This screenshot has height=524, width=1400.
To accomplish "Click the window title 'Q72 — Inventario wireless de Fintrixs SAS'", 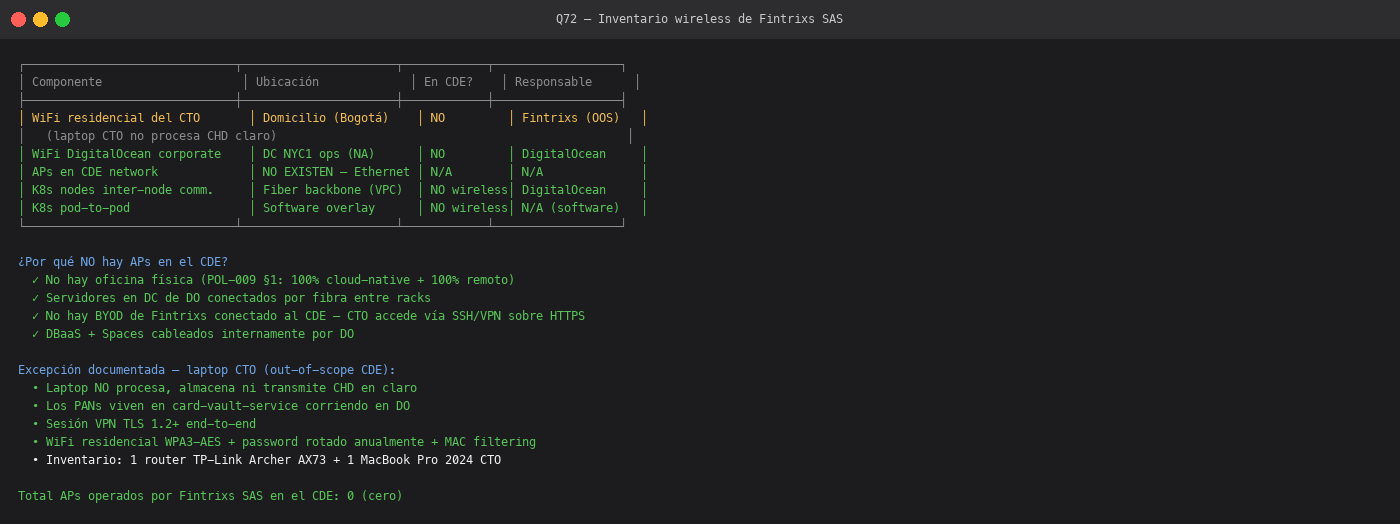I will [x=699, y=19].
